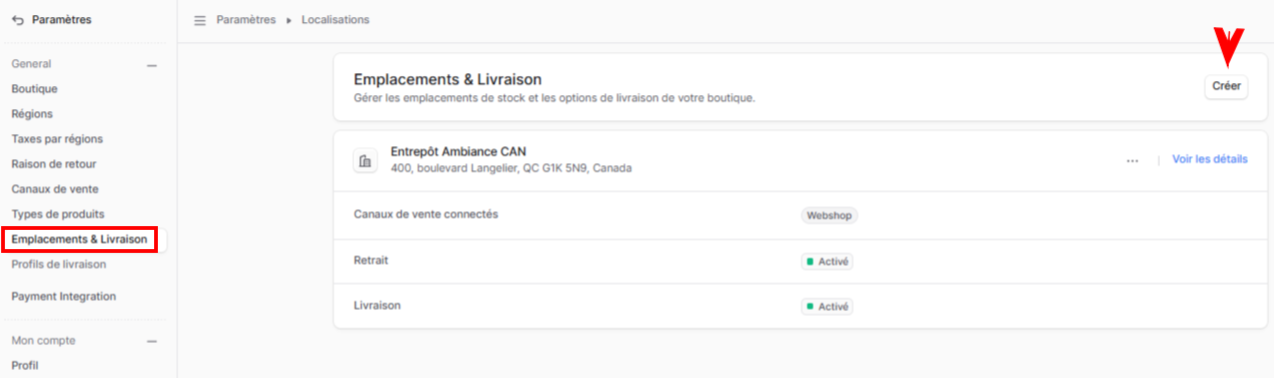The height and width of the screenshot is (378, 1274).
Task: Select Canaux de vente menu item
Action: click(55, 189)
